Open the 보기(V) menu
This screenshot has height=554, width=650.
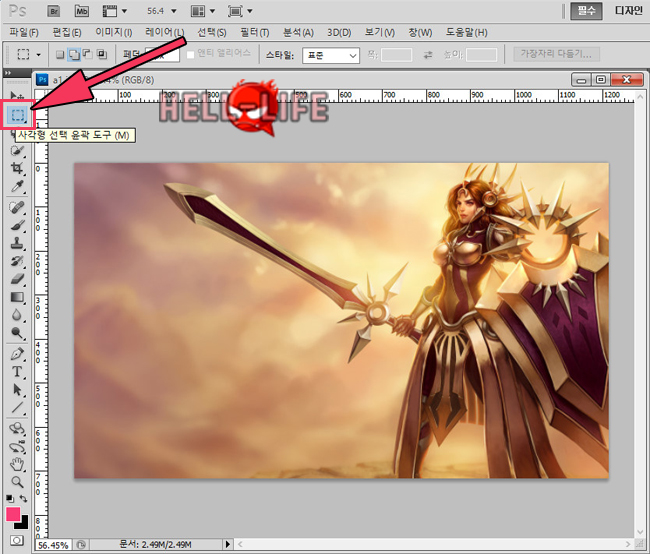coord(380,32)
